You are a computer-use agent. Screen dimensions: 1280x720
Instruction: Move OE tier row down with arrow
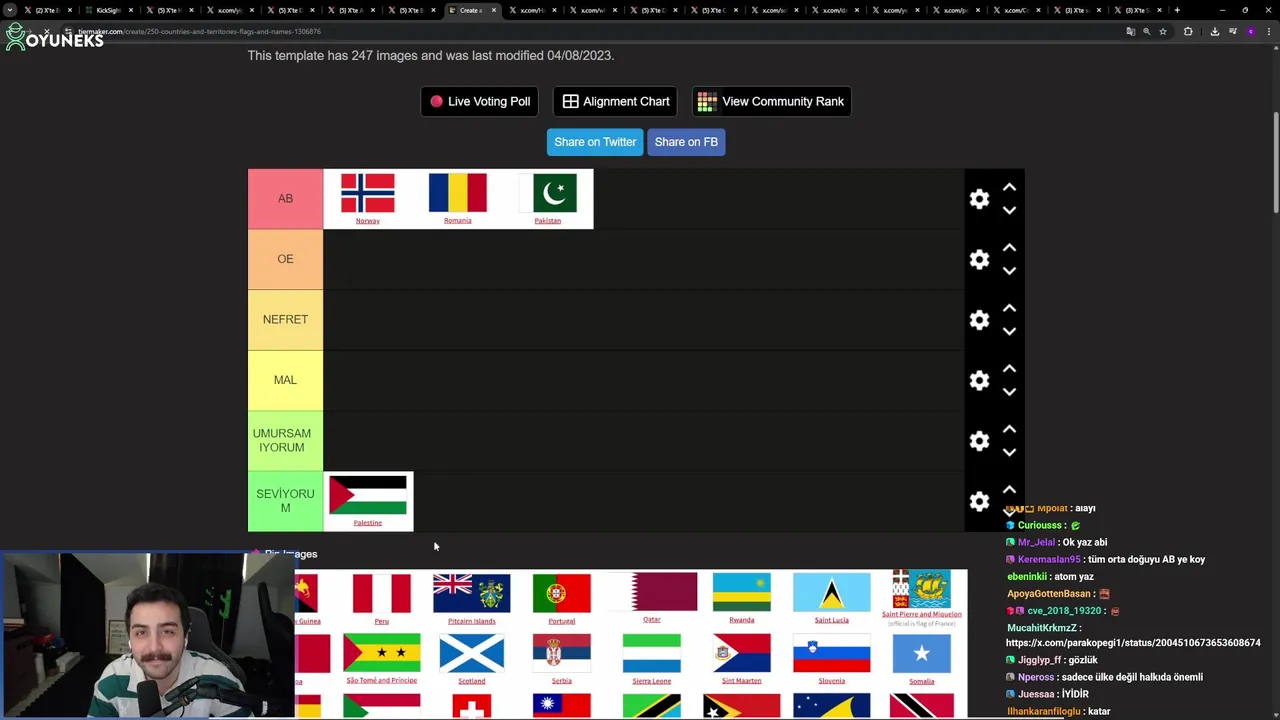click(x=1009, y=271)
